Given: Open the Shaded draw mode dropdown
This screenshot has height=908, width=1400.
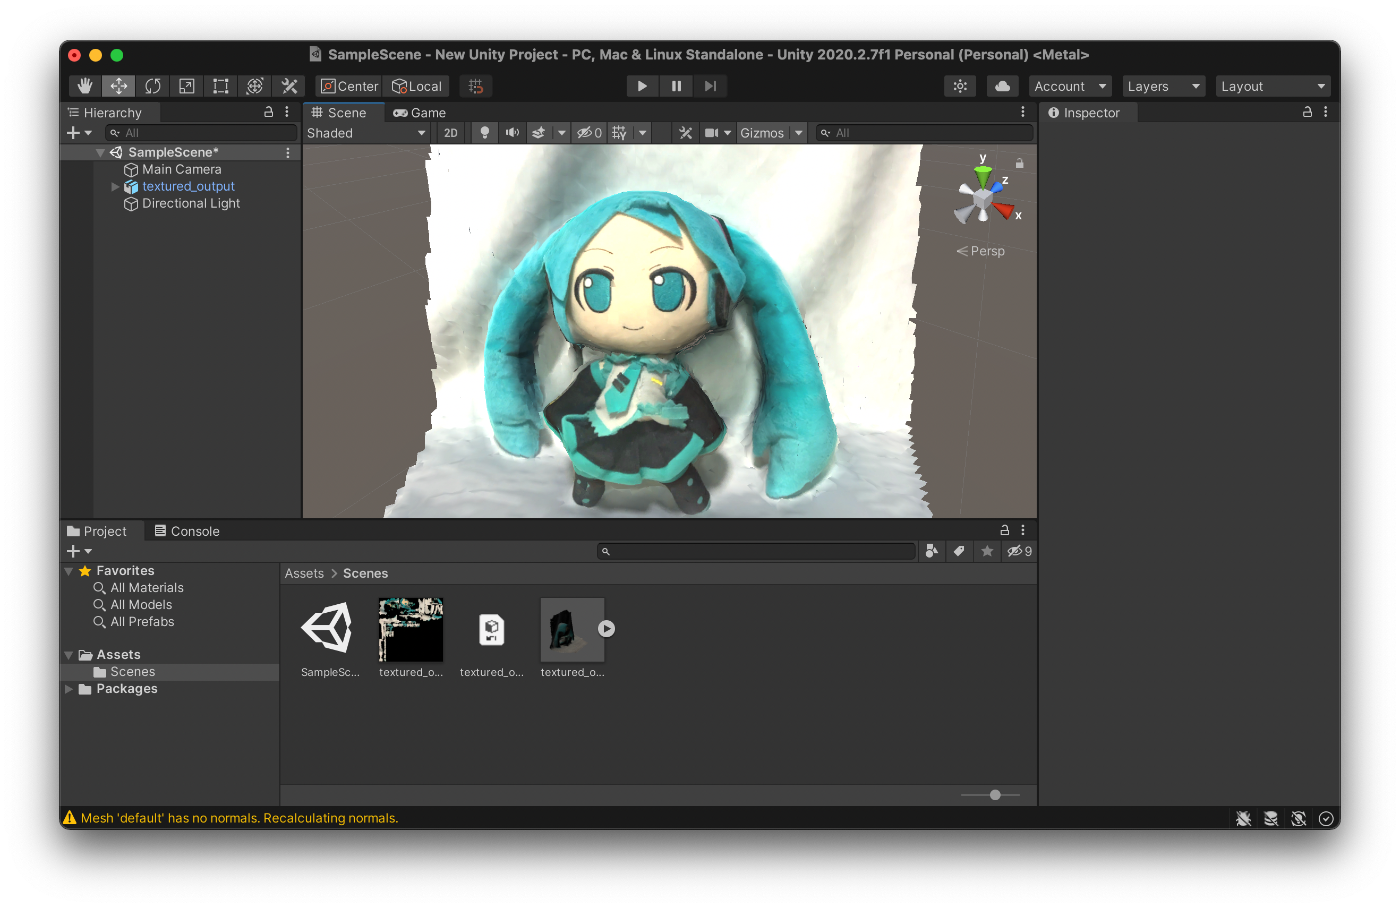Looking at the screenshot, I should pos(367,133).
